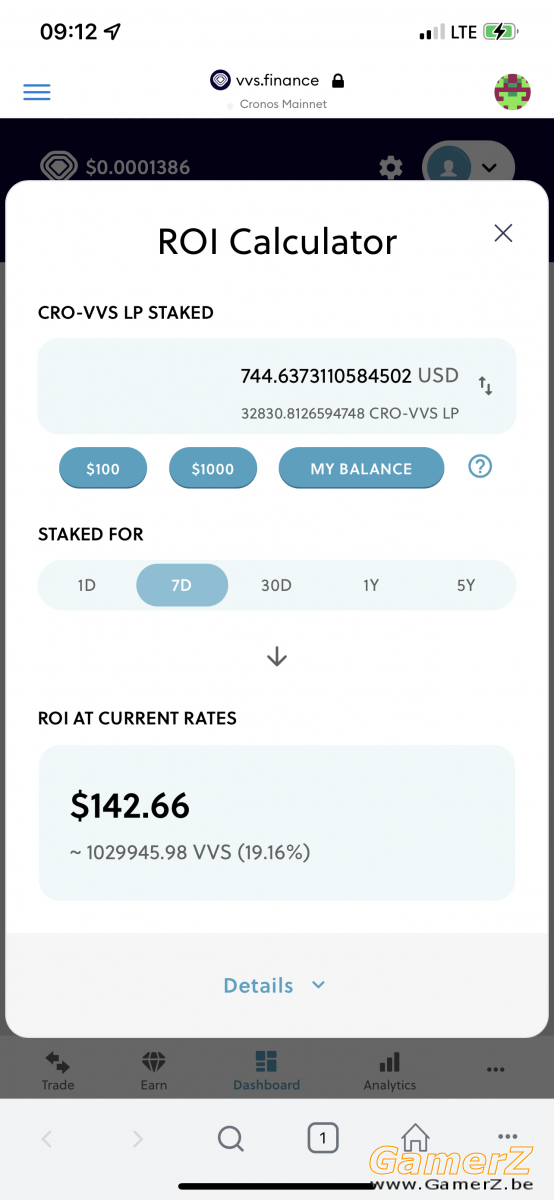Tap the Trade arrows icon
This screenshot has height=1200, width=554.
(58, 1062)
